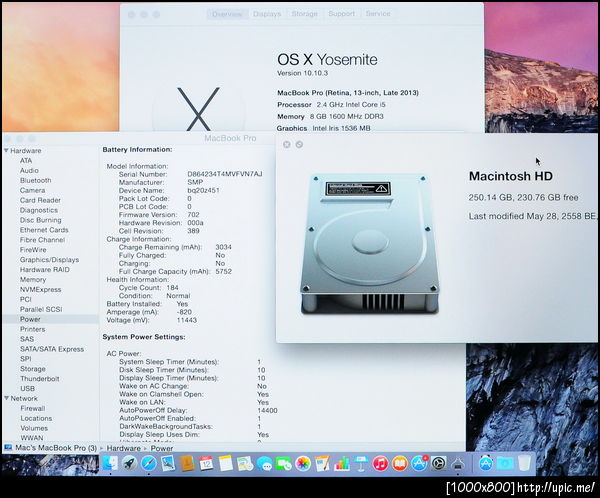Select Fibre Channel in the sidebar
Screen dimensions: 600x498
pyautogui.click(x=42, y=240)
